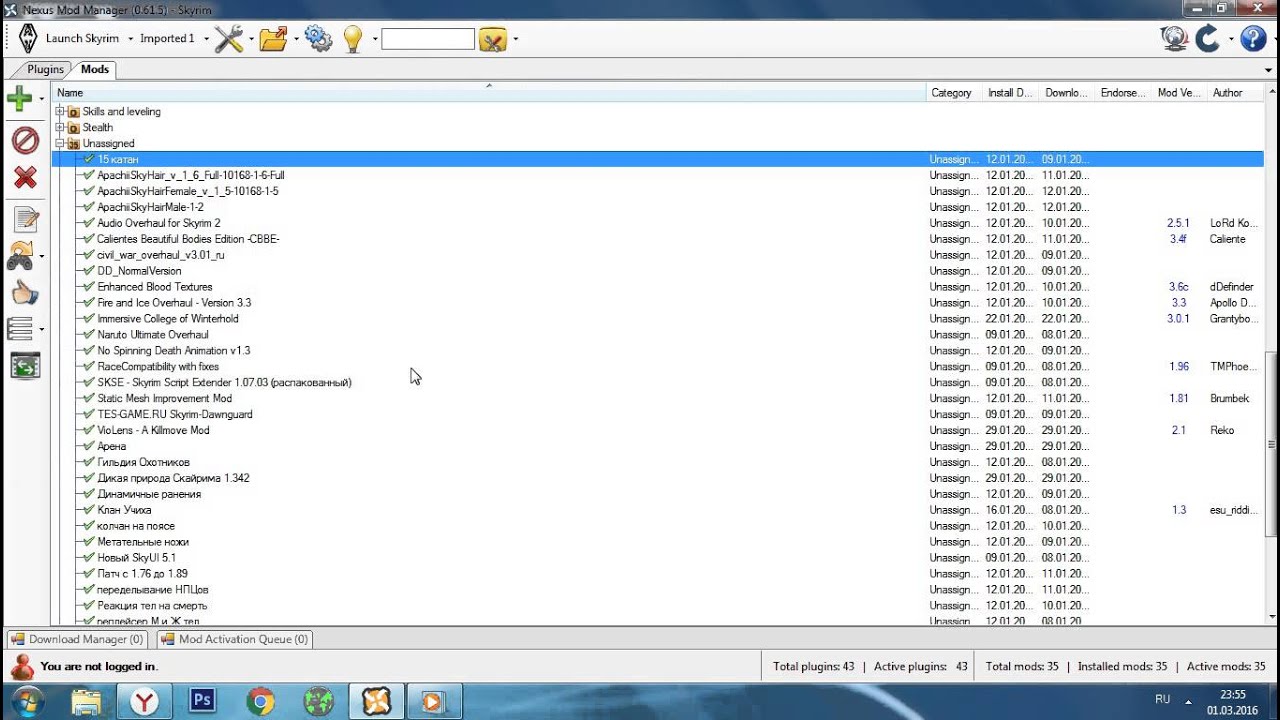The image size is (1280, 720).
Task: Select the civil_war_overhaul_v3.01_ru row
Action: click(x=658, y=255)
